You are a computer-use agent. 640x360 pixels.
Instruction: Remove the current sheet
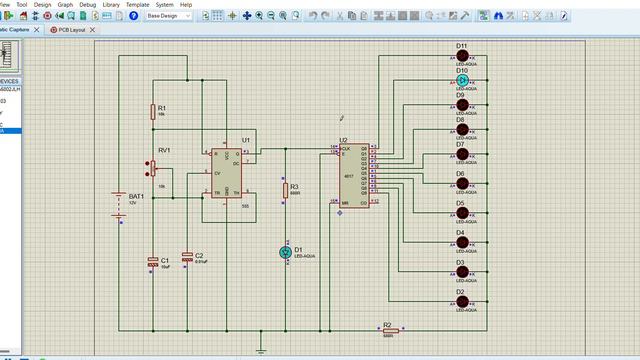pos(537,16)
